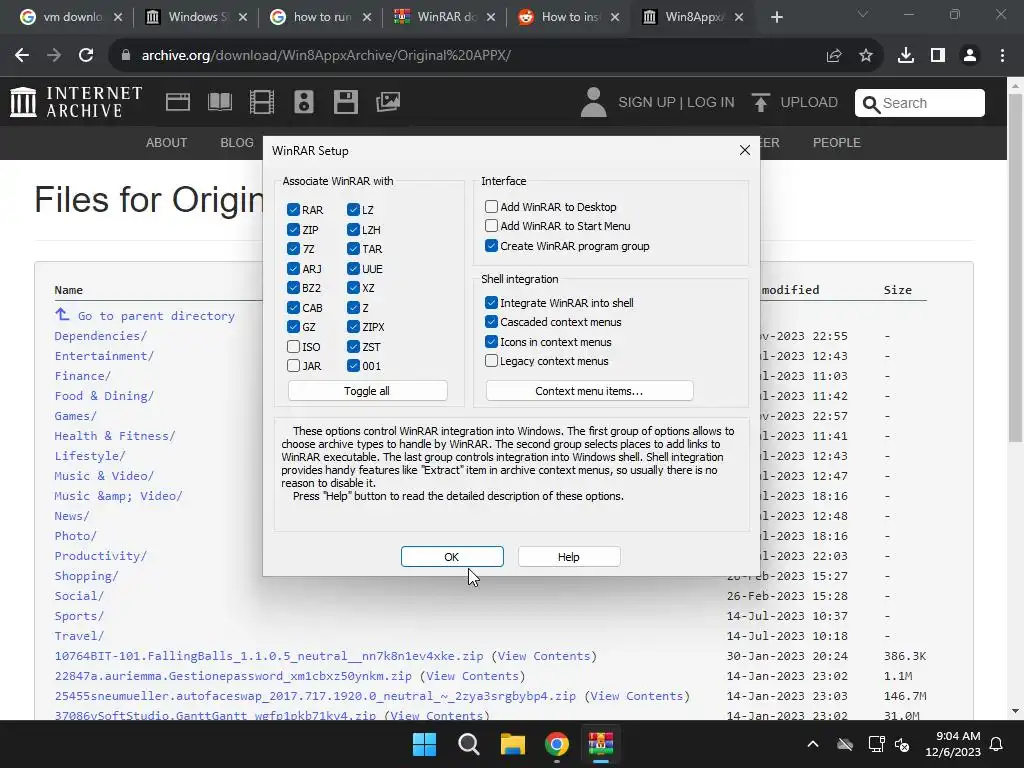Screen dimensions: 1024x768
Task: Toggle Icons in context menus checkbox
Action: 491,341
